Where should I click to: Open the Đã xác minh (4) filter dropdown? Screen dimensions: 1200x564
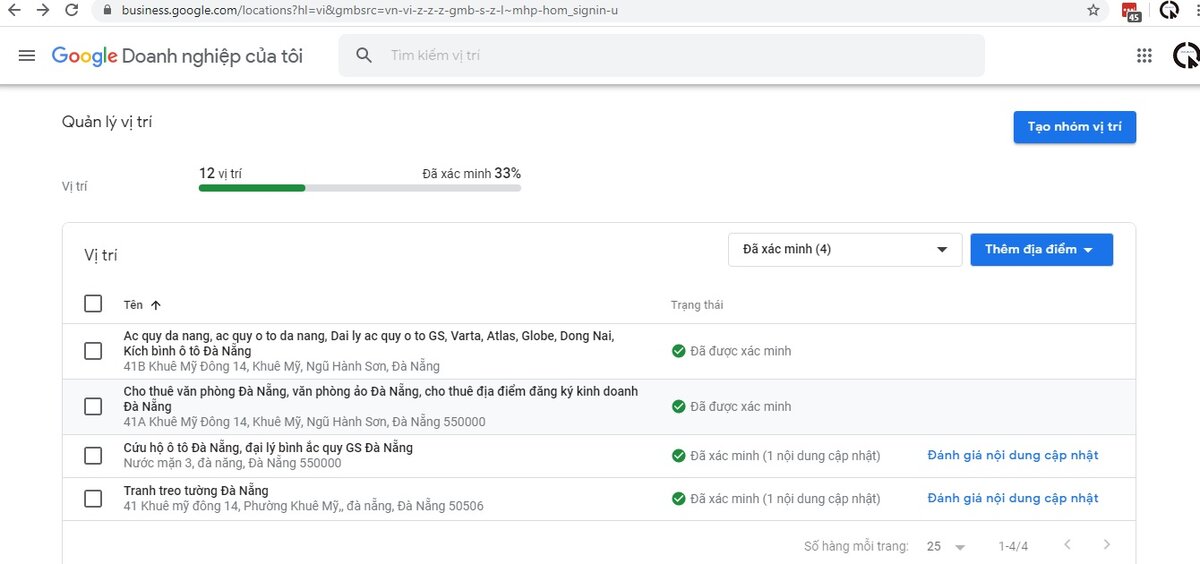pos(844,249)
